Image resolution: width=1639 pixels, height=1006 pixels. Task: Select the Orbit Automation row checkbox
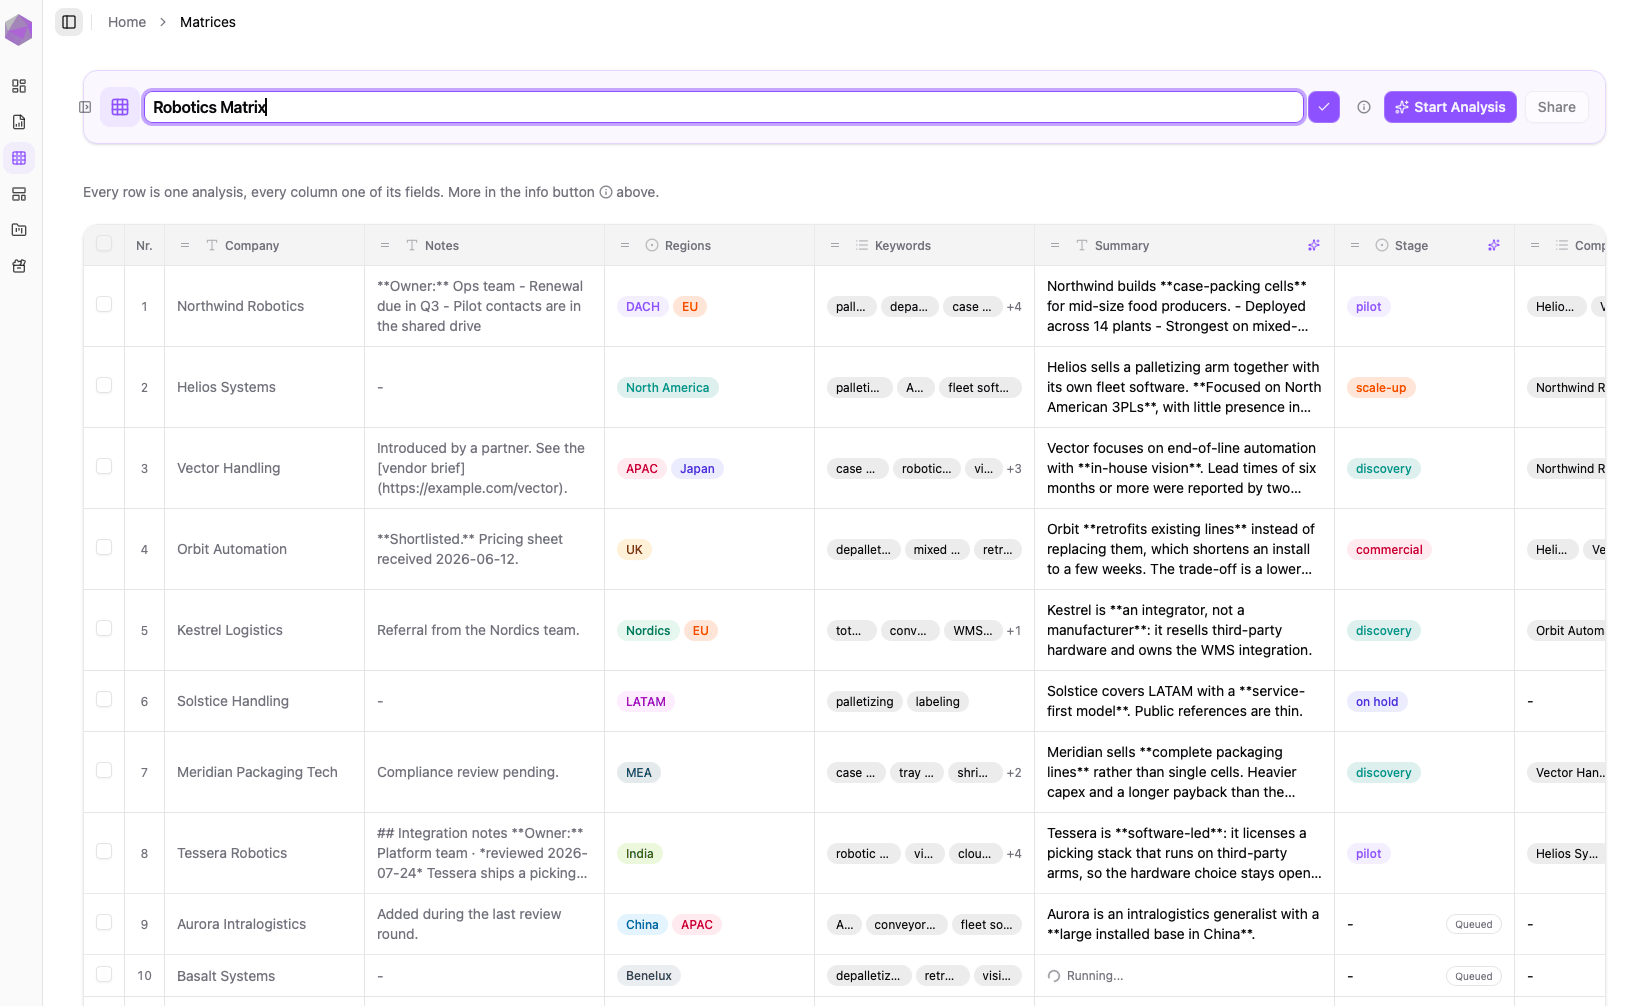[104, 547]
